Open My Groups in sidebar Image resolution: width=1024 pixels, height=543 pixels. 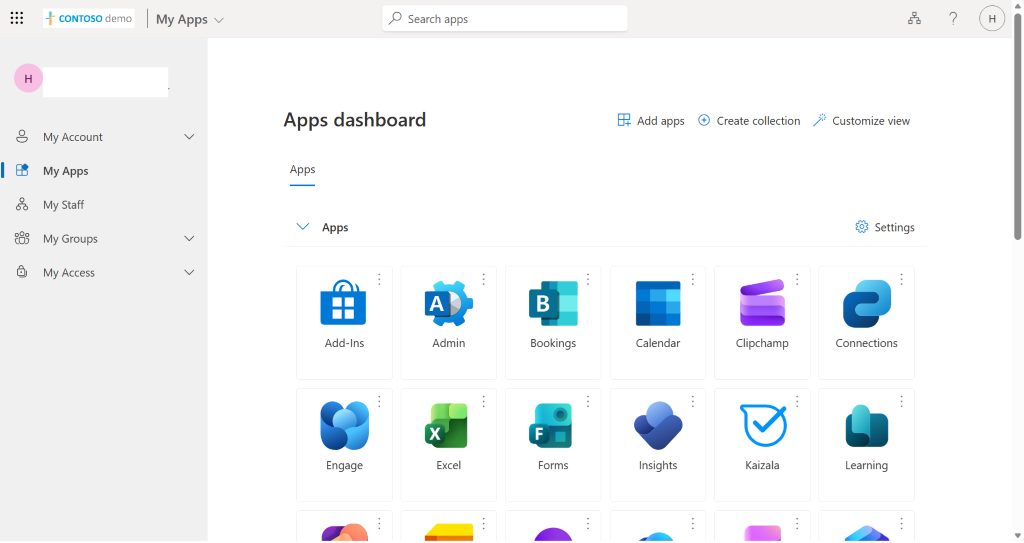click(x=104, y=239)
